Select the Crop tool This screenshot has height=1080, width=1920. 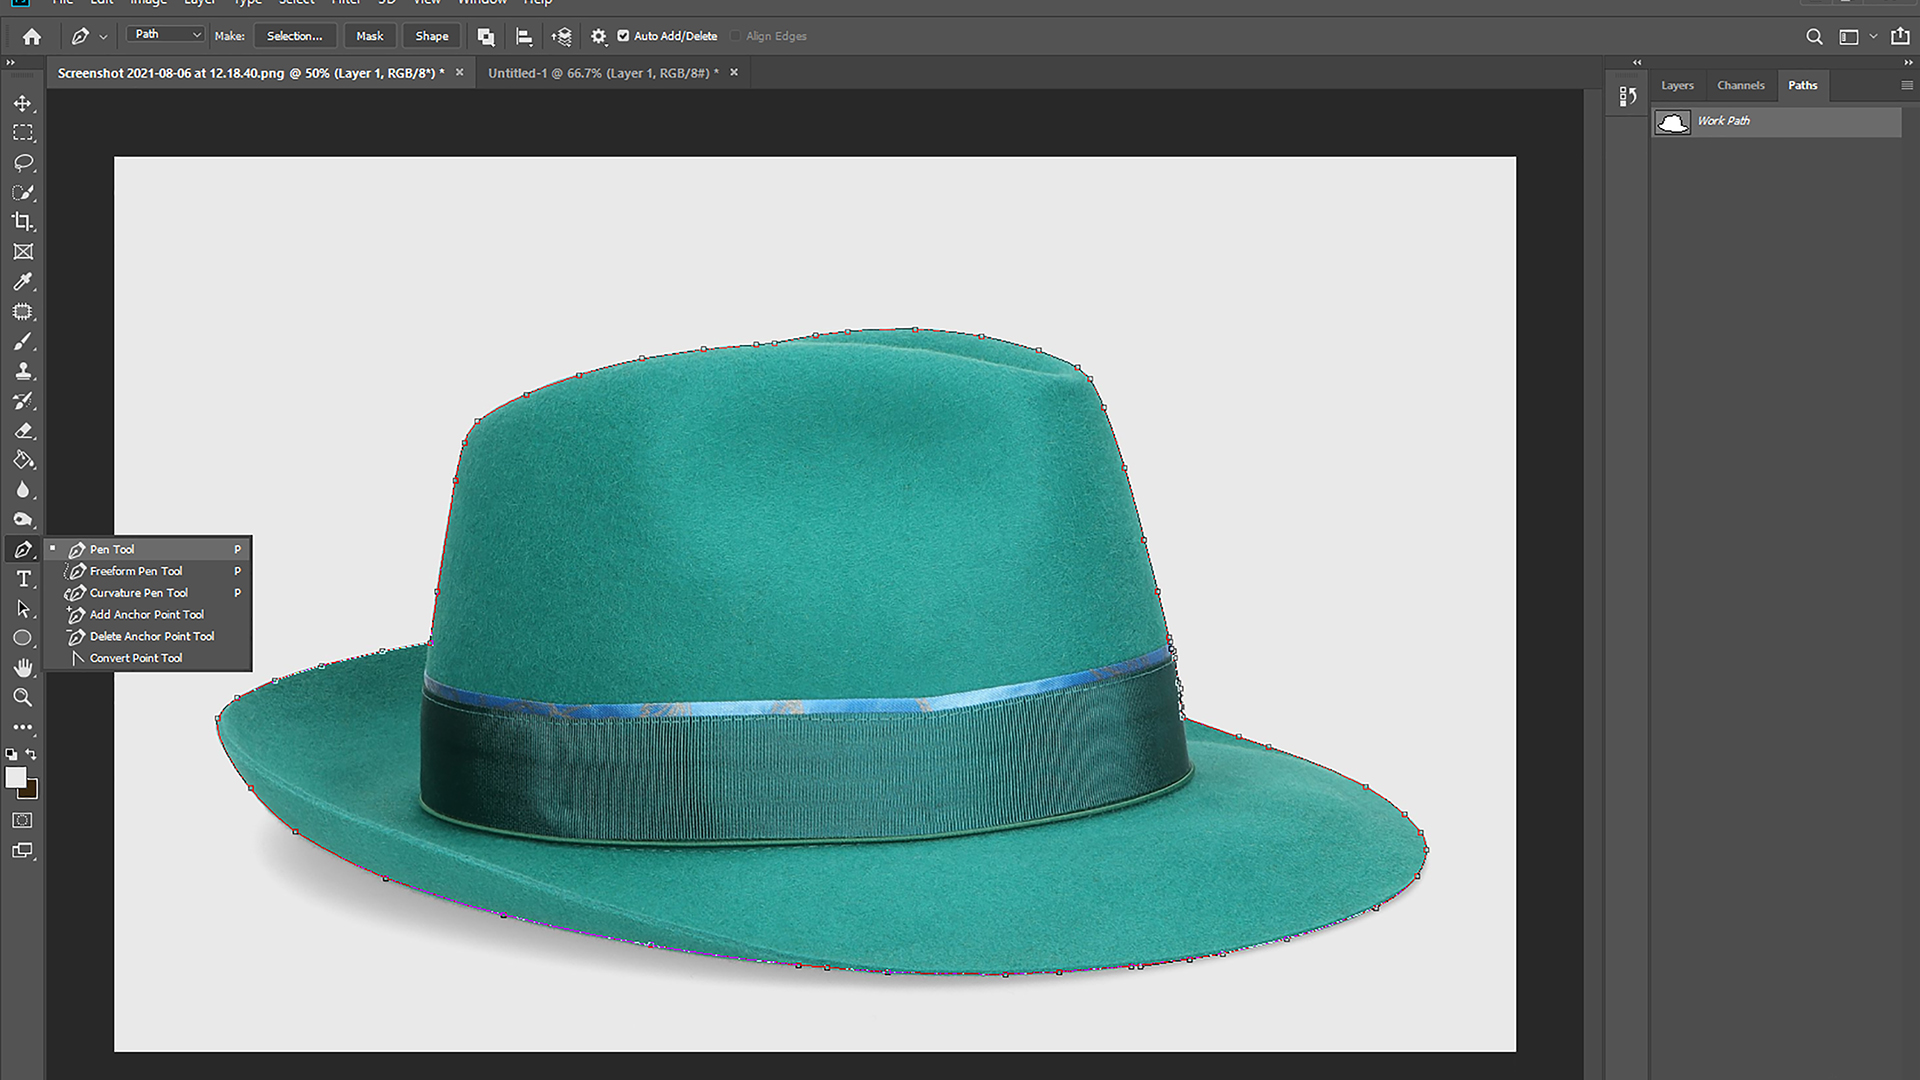23,222
